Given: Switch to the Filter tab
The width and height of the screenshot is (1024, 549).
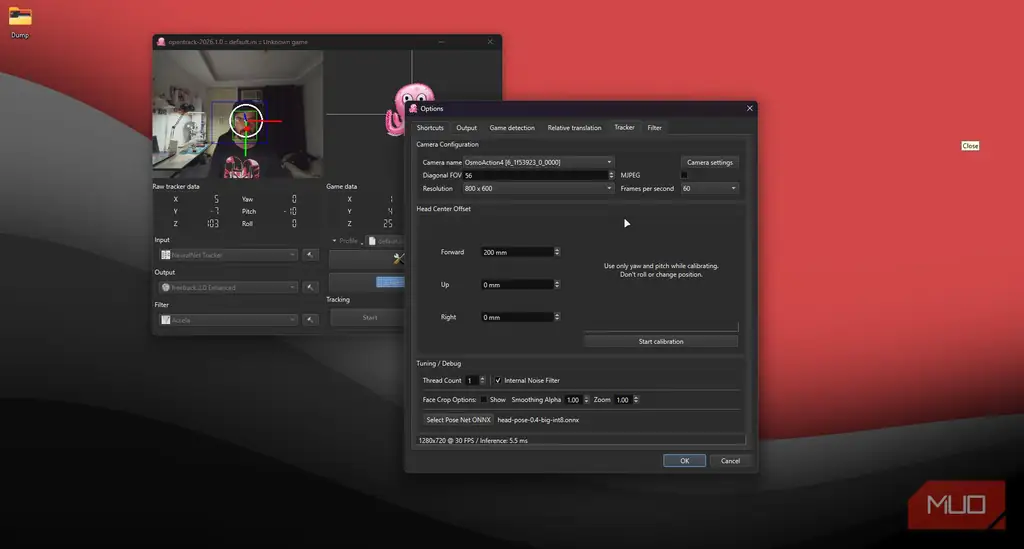Looking at the screenshot, I should click(654, 128).
